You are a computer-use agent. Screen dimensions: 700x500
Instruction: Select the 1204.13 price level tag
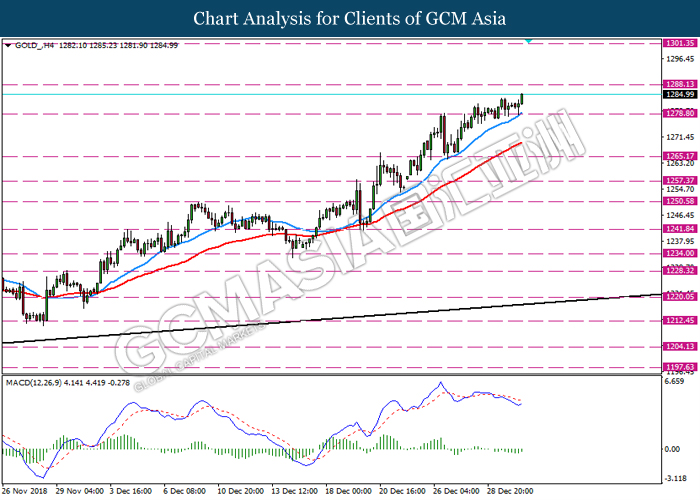click(680, 346)
